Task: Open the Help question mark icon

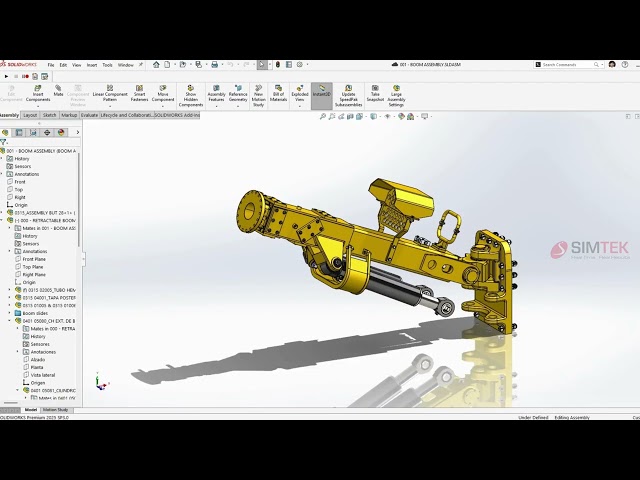Action: [624, 64]
